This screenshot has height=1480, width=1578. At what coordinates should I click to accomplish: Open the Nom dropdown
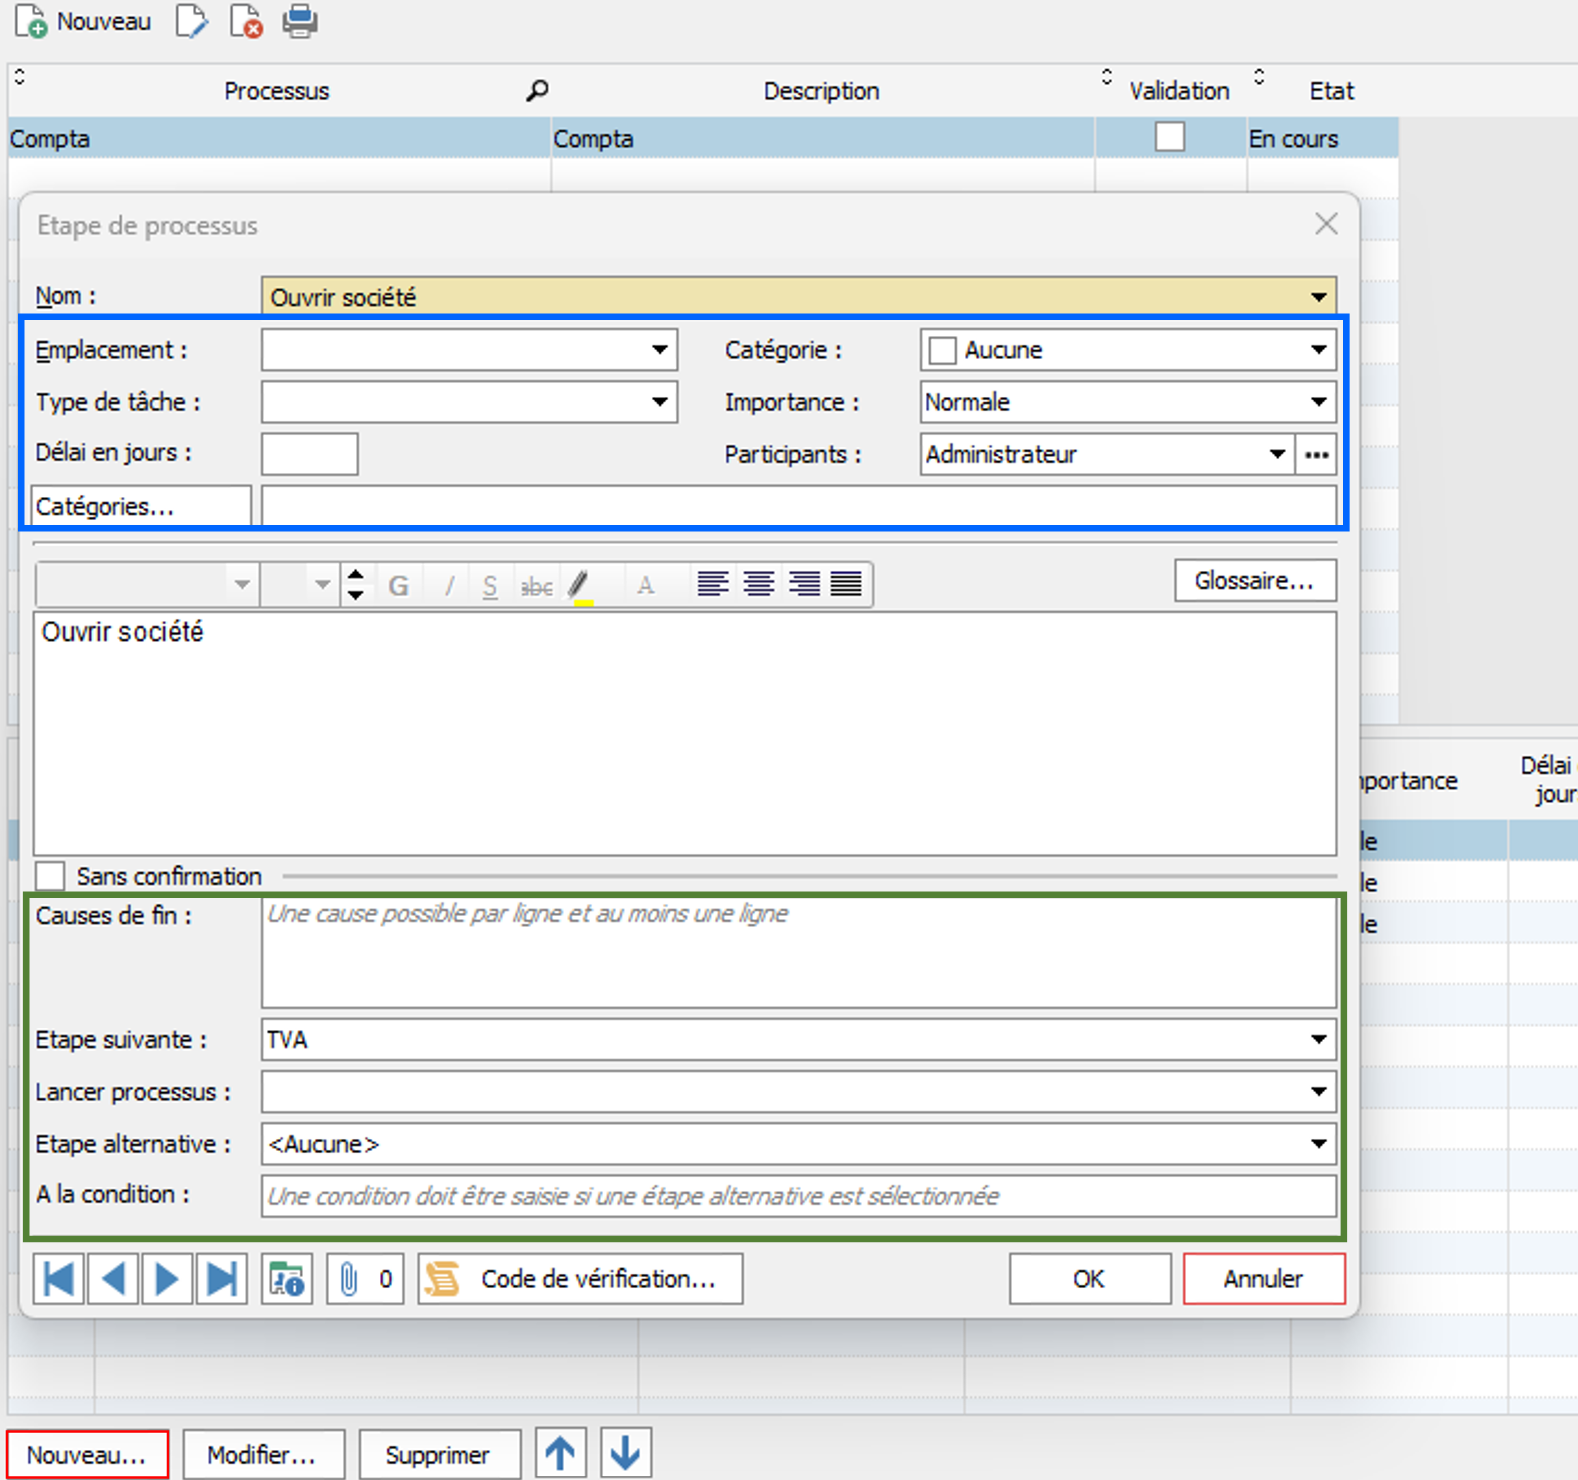pos(1319,297)
